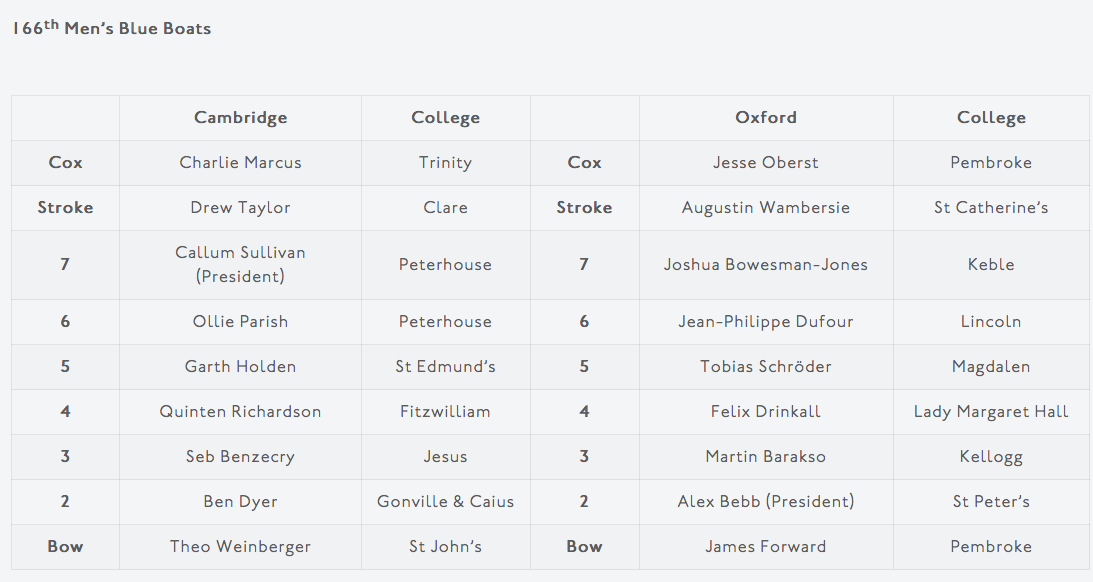Select the Garth Holden cell
This screenshot has height=582, width=1093.
240,367
